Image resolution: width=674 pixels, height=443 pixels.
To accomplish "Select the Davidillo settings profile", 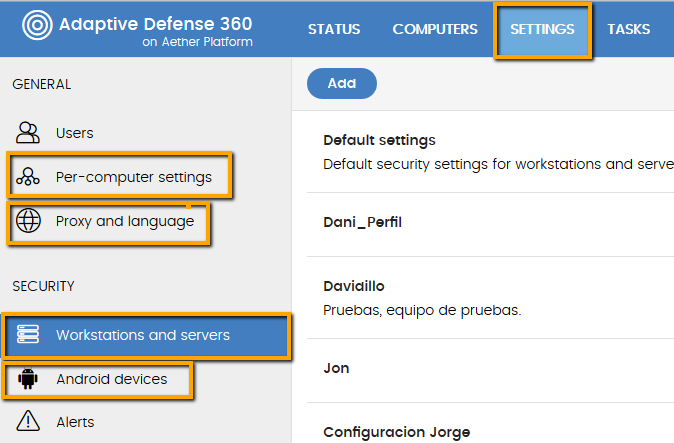I will tap(490, 298).
